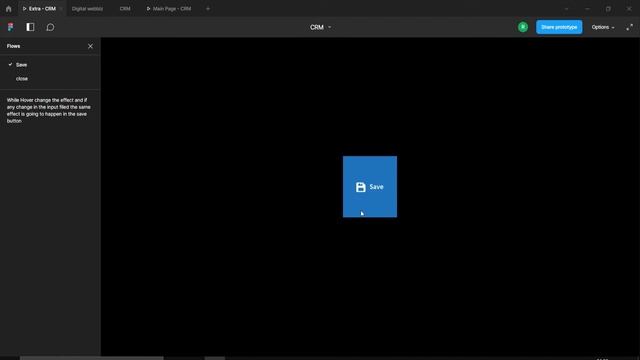Viewport: 640px width, 360px height.
Task: Click the blue Save button in prototype
Action: [370, 187]
